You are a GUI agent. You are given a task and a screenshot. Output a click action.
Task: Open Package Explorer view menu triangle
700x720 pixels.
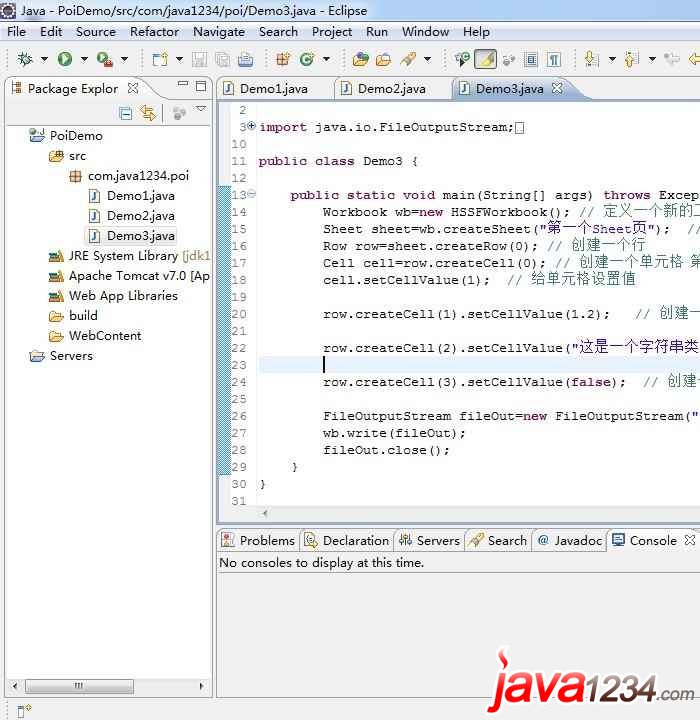pos(201,109)
